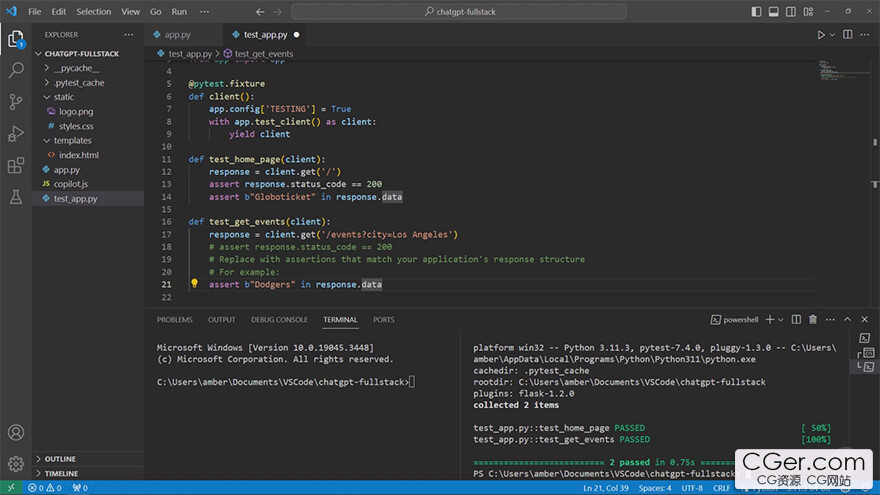Screen dimensions: 880x495
Task: Toggle the secondary sidebar layout icon
Action: click(x=790, y=12)
